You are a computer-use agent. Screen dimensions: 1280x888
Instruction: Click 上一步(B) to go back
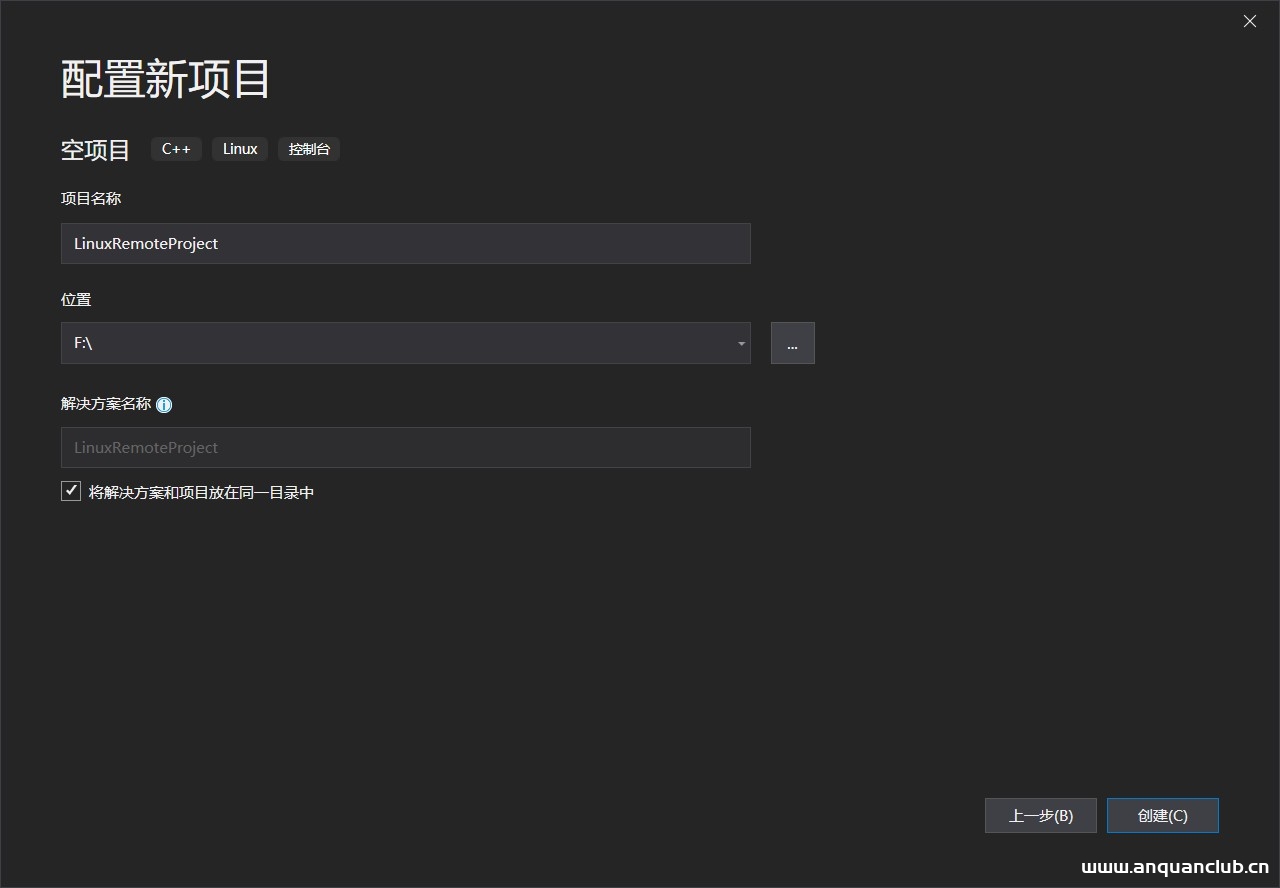[x=1040, y=815]
